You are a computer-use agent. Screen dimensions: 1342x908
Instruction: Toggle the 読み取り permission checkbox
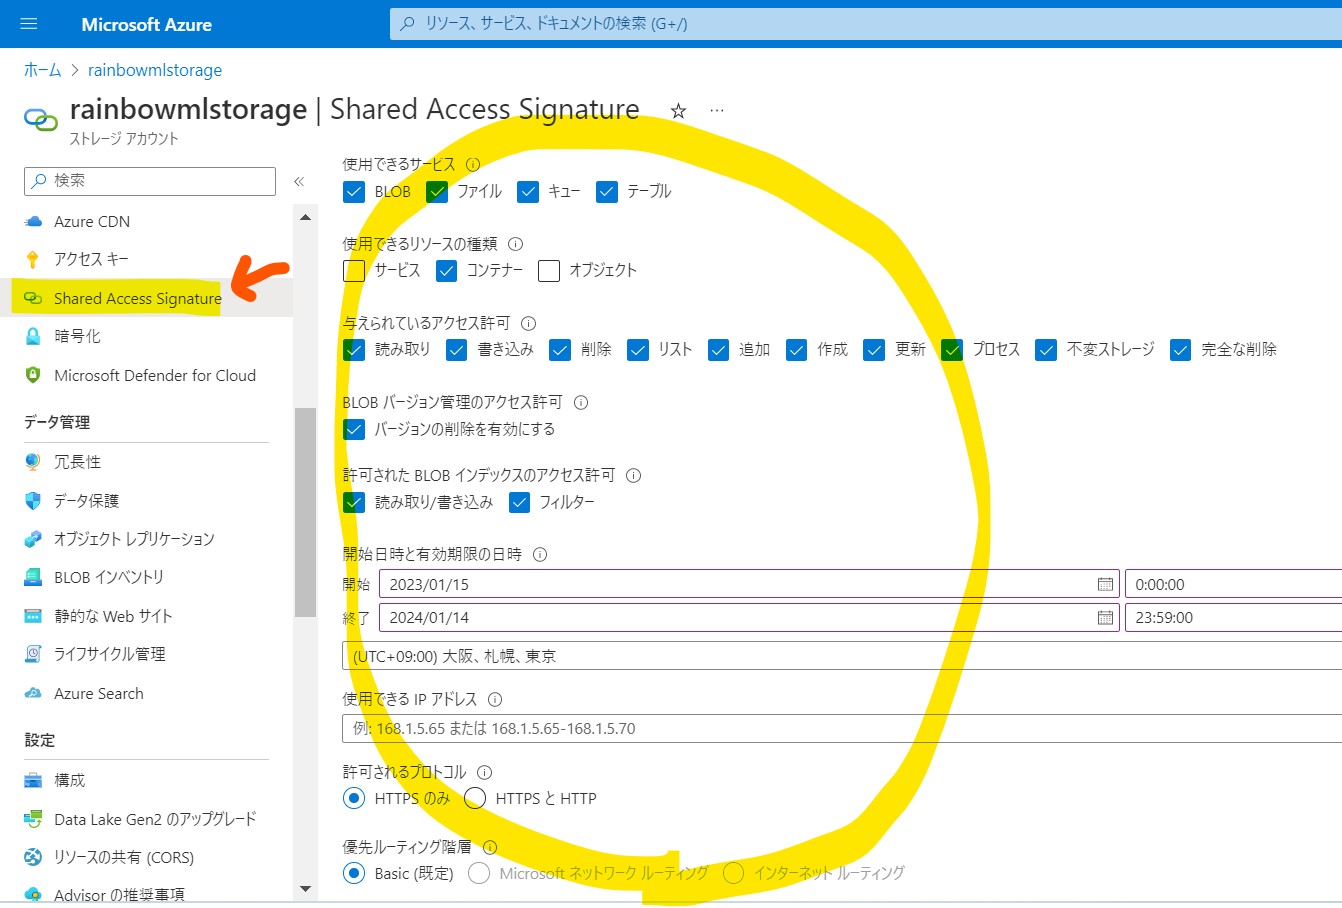(x=354, y=350)
